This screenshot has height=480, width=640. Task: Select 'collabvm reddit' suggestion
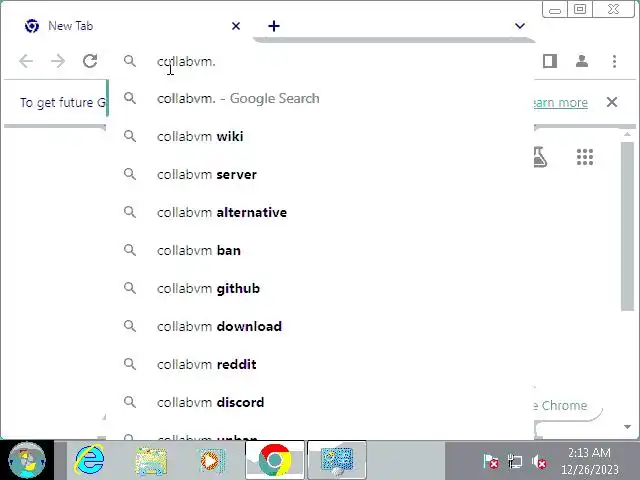(320, 364)
